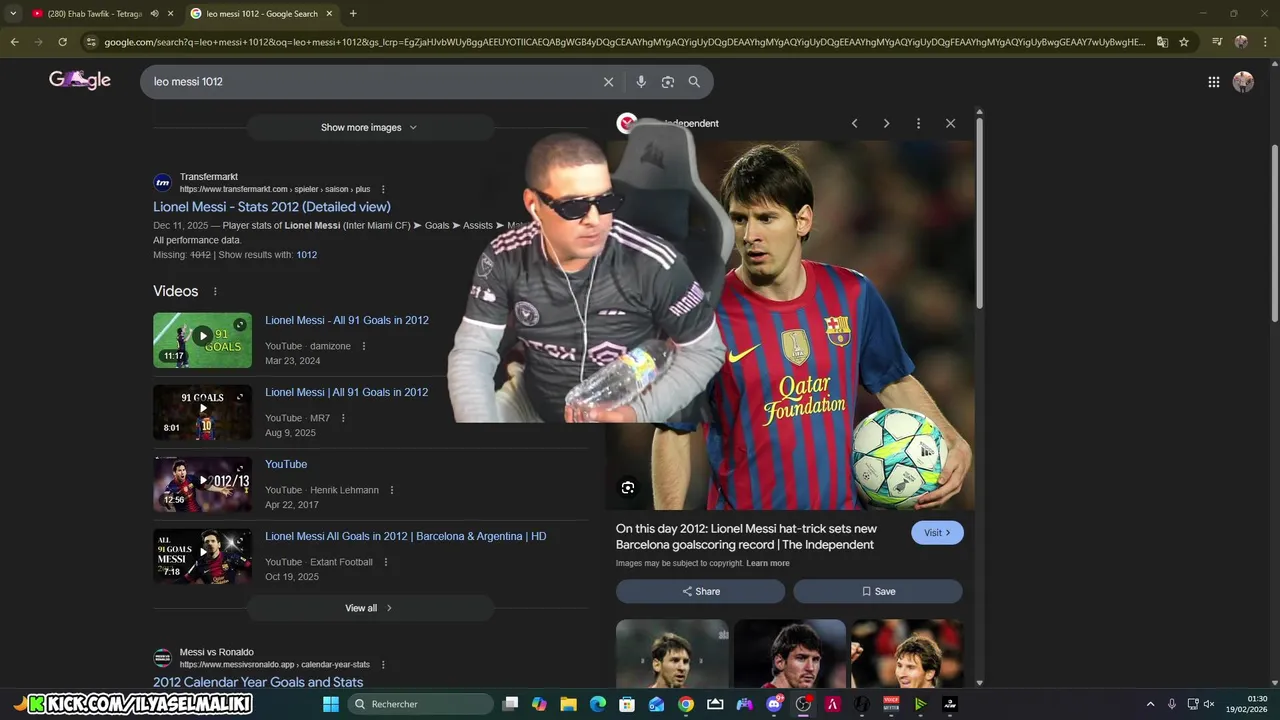Open File Explorer from taskbar
The height and width of the screenshot is (720, 1280).
point(568,704)
